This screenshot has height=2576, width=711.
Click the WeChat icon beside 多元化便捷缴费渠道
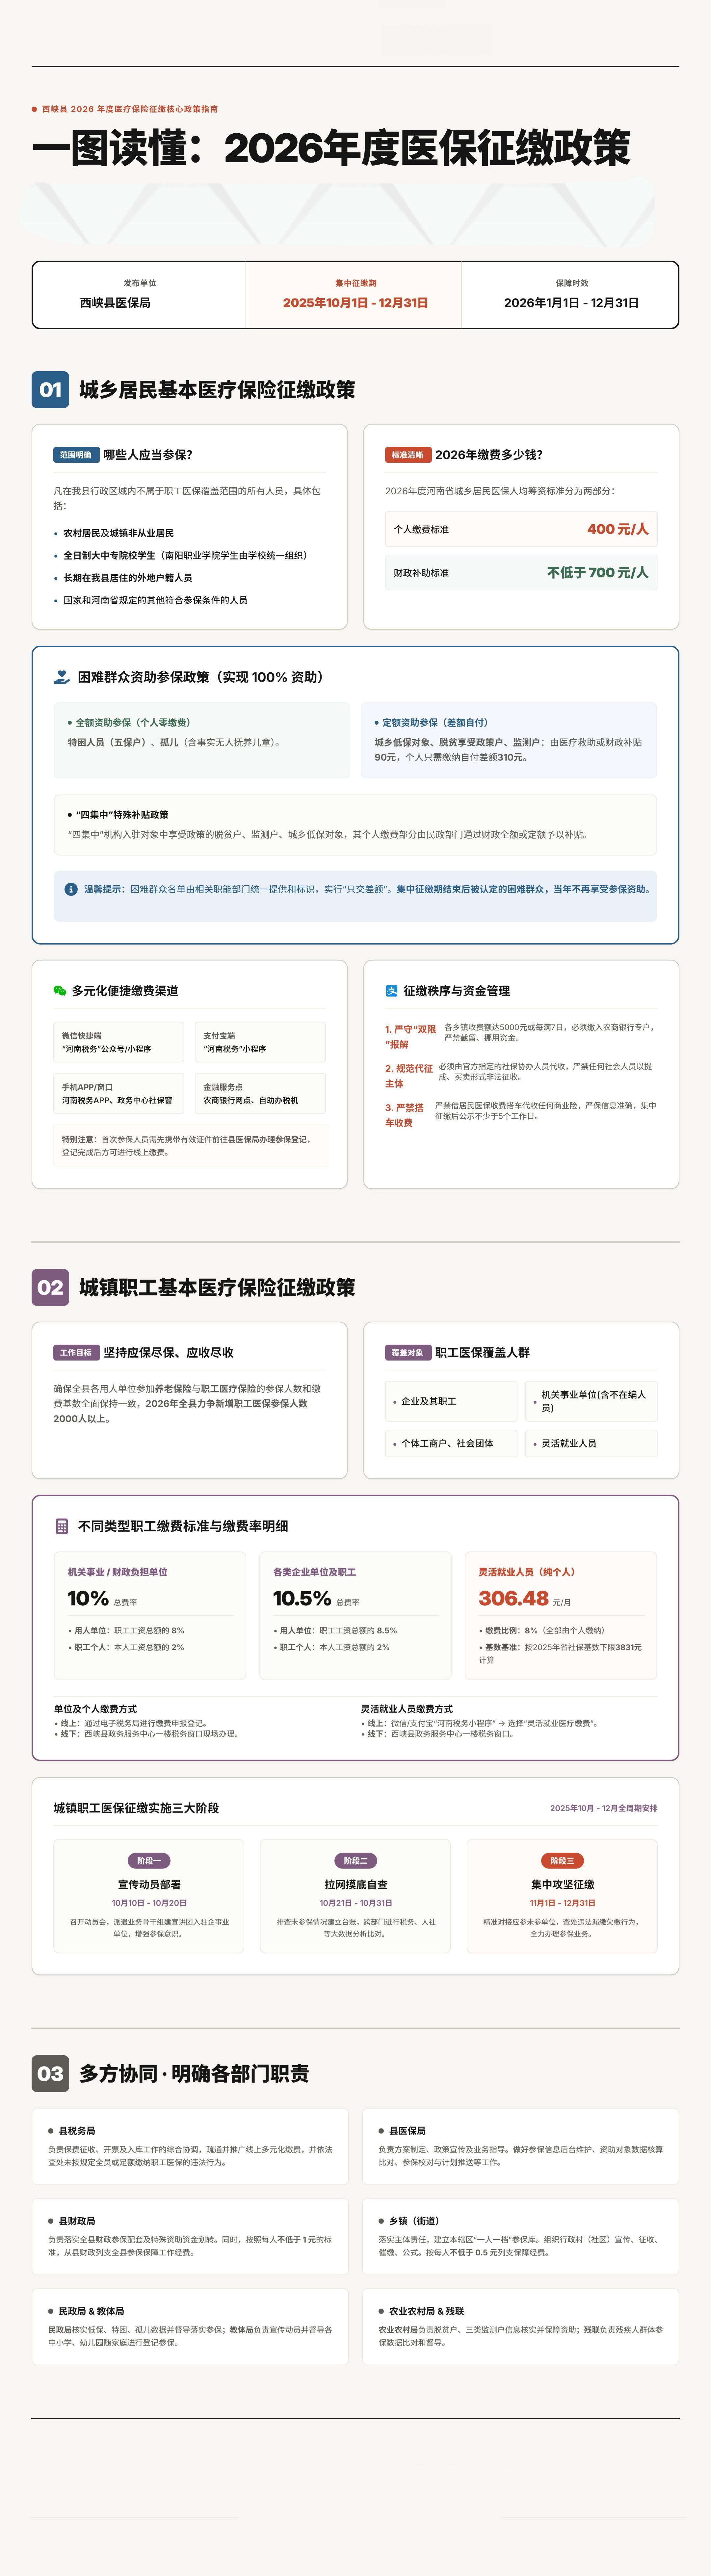[x=60, y=991]
